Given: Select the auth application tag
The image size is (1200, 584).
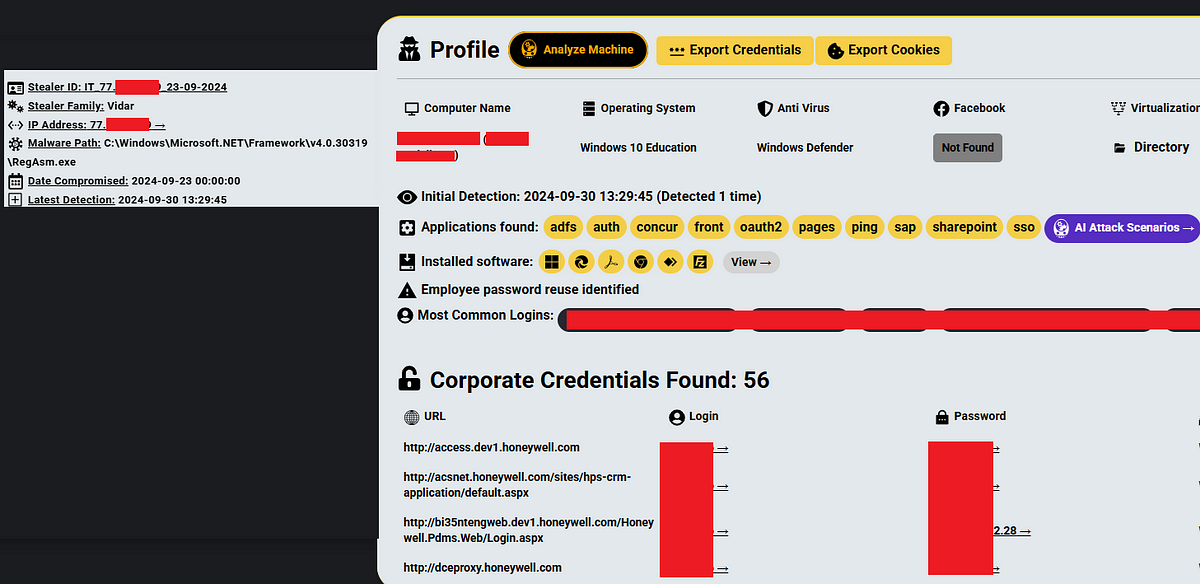Looking at the screenshot, I should [606, 227].
